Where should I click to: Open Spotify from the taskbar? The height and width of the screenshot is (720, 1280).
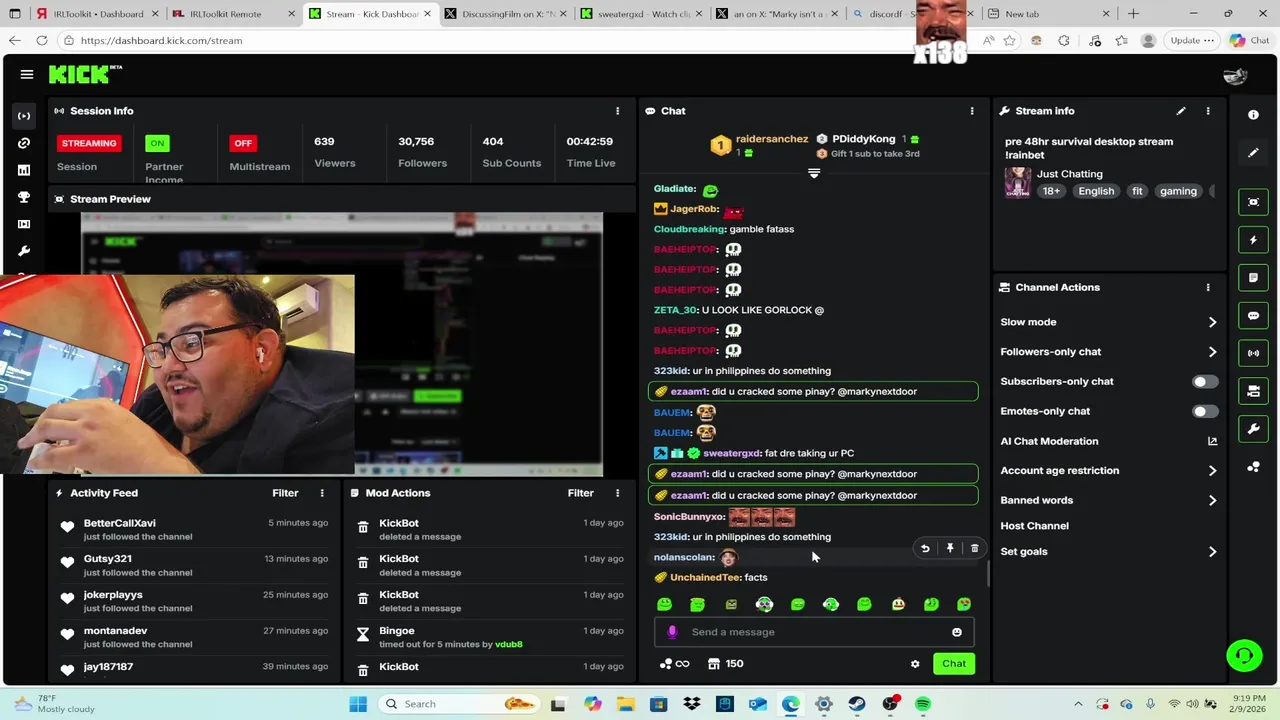tap(923, 704)
